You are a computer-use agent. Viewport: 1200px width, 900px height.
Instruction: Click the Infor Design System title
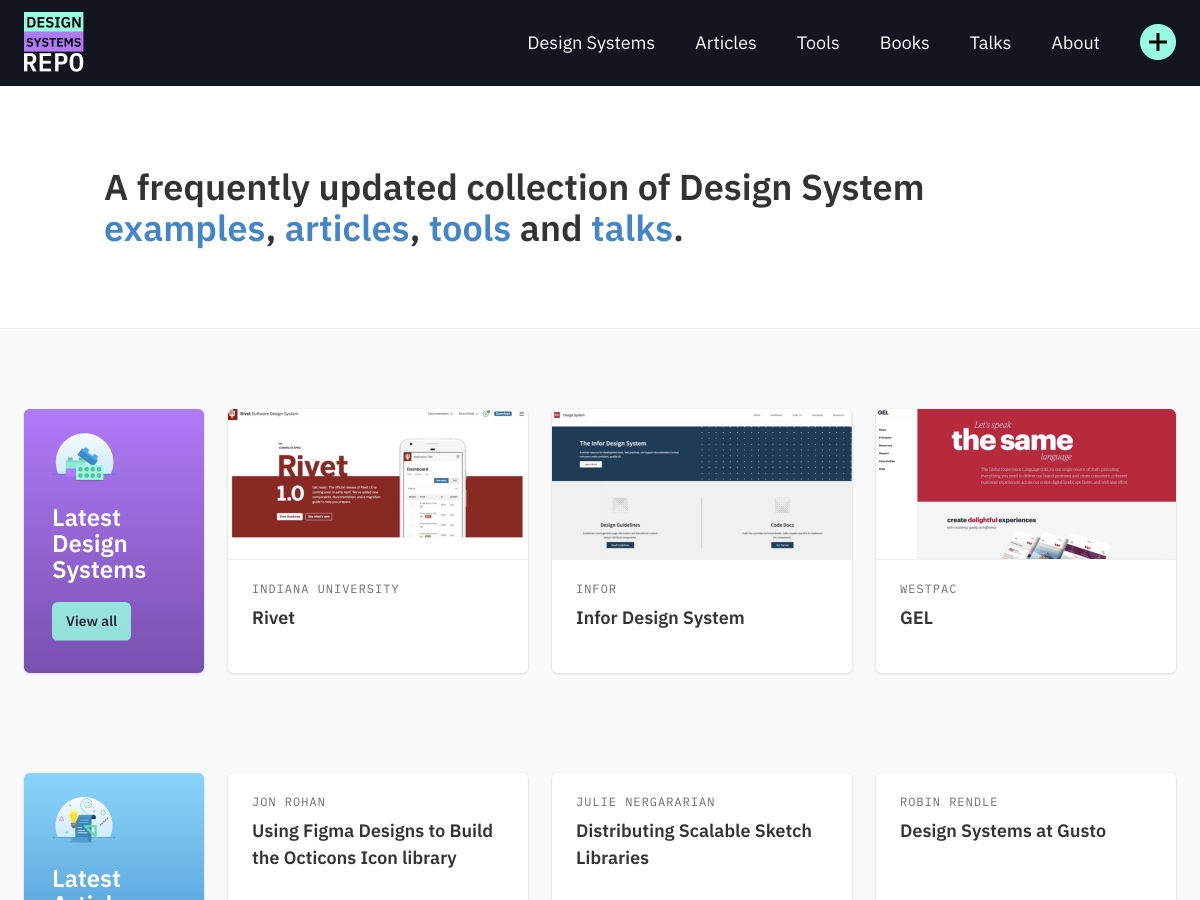click(660, 618)
